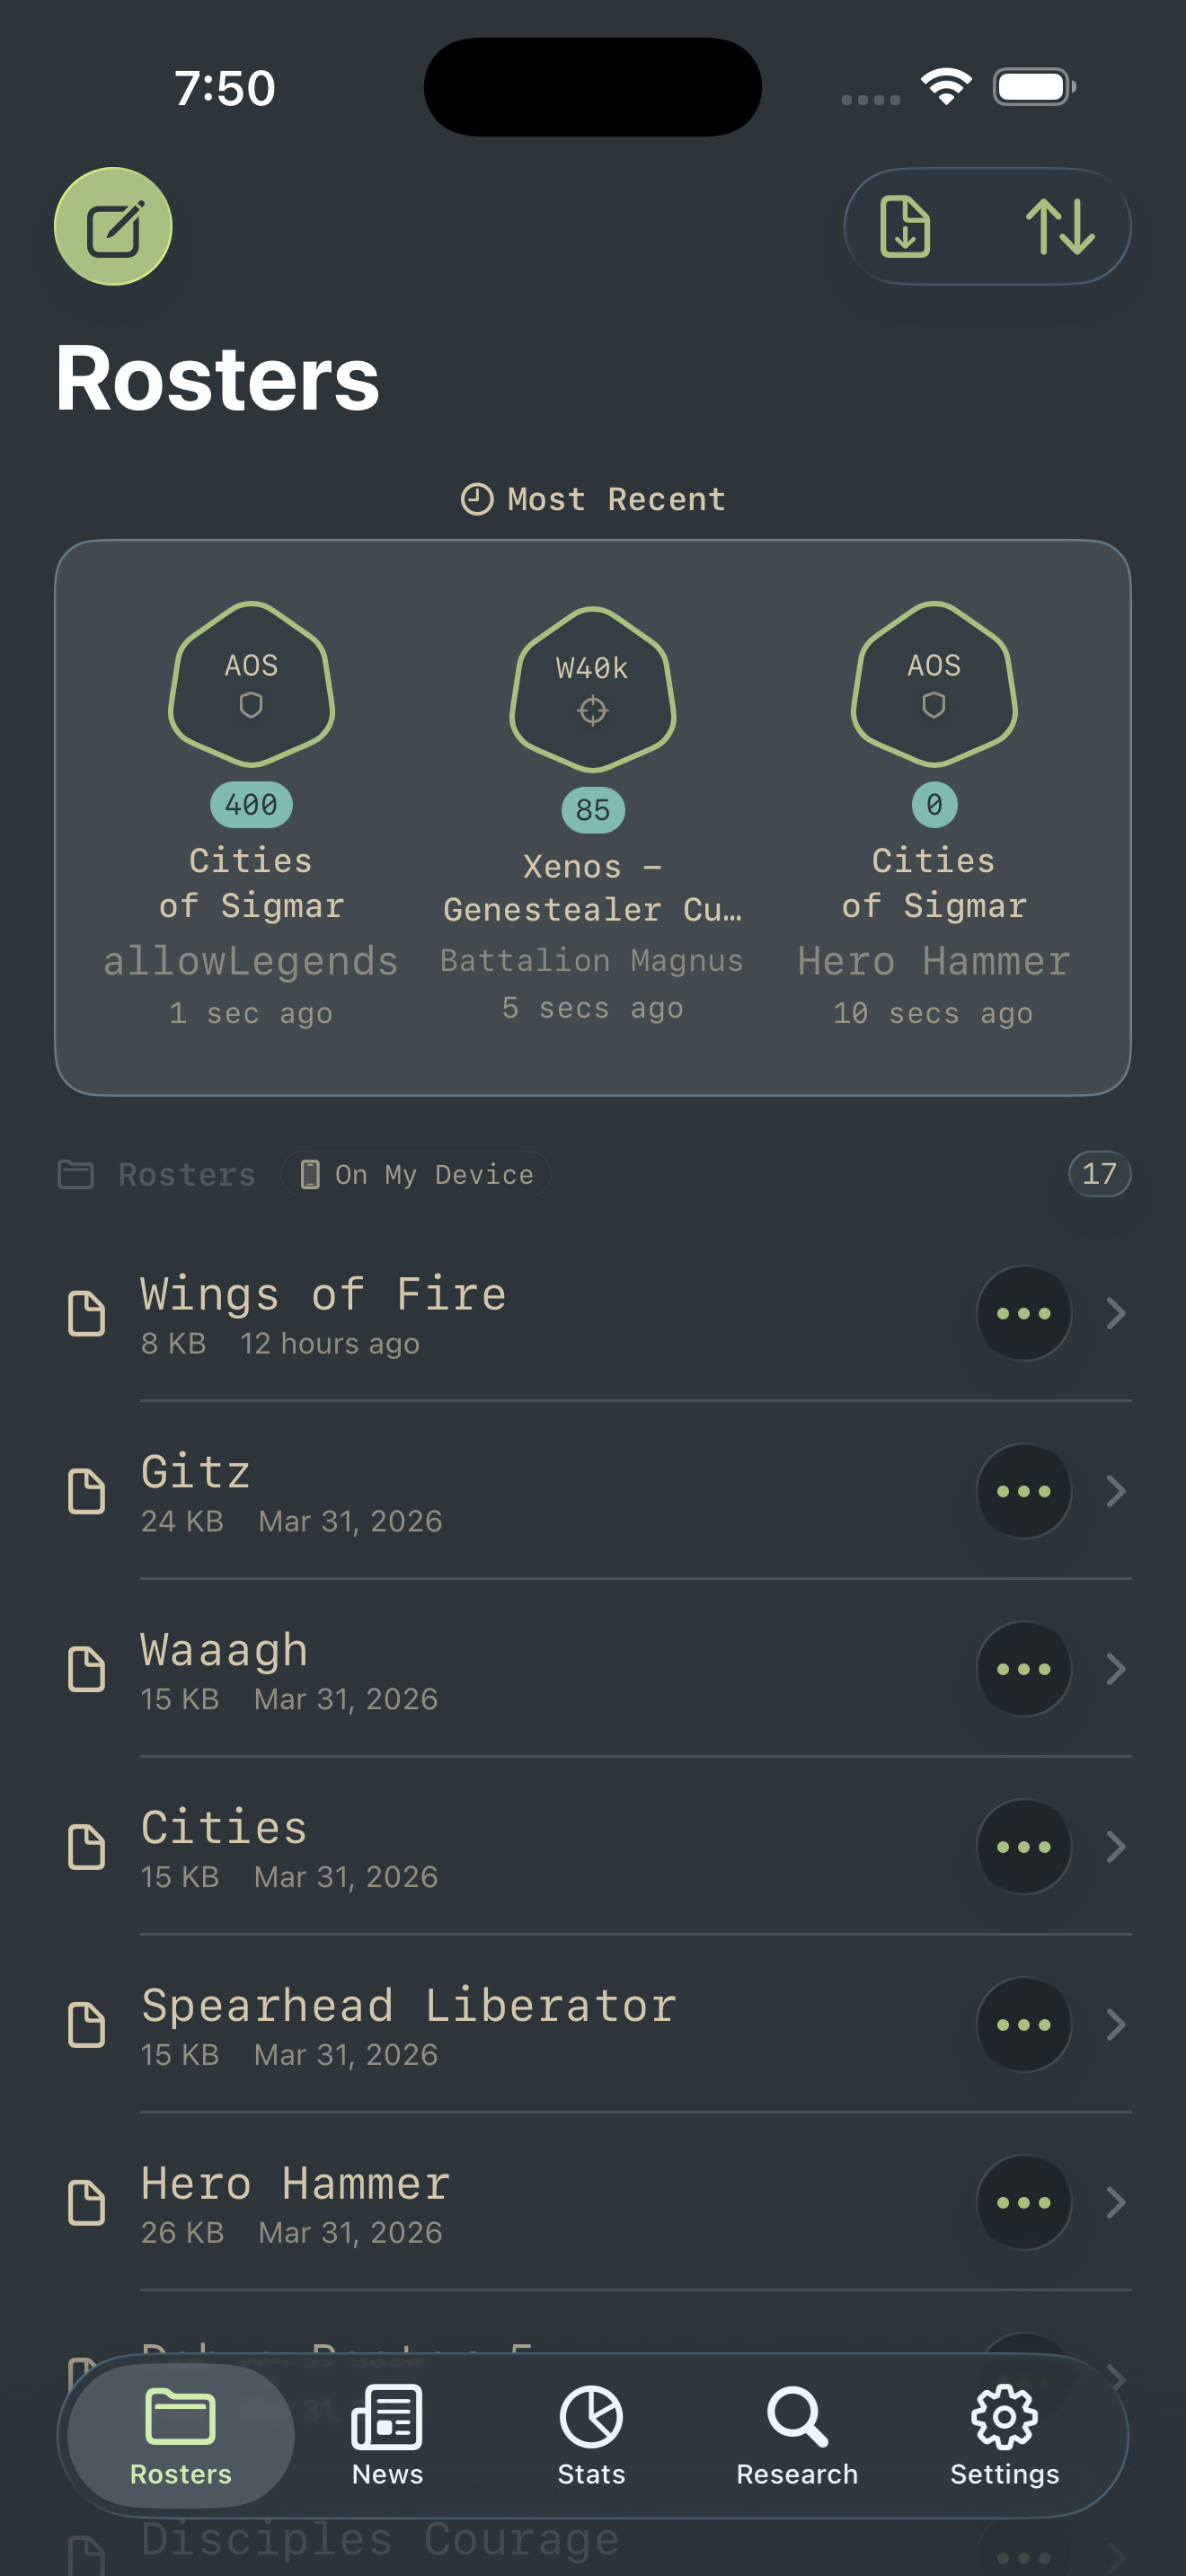
Task: Tap chevron beside Hero Hammer list row
Action: pos(1116,2203)
